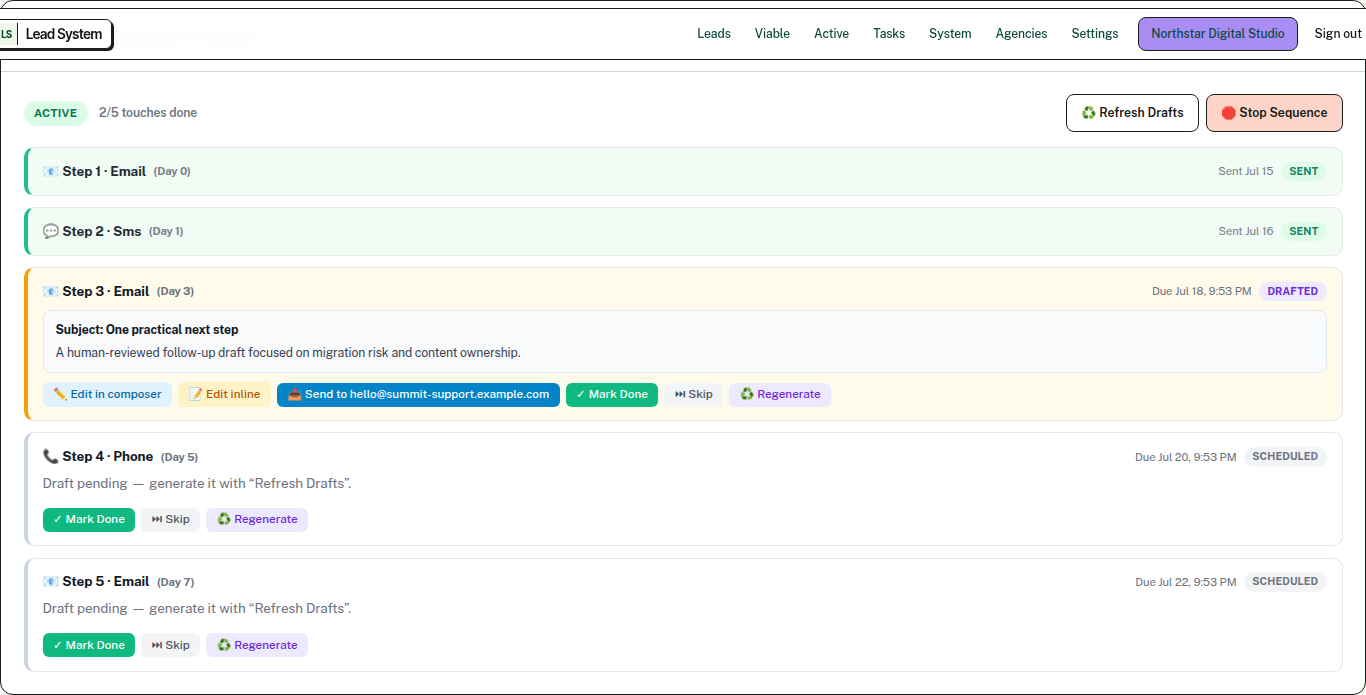Screen dimensions: 1366x695
Task: Stop Sequence using the red button
Action: coord(1274,113)
